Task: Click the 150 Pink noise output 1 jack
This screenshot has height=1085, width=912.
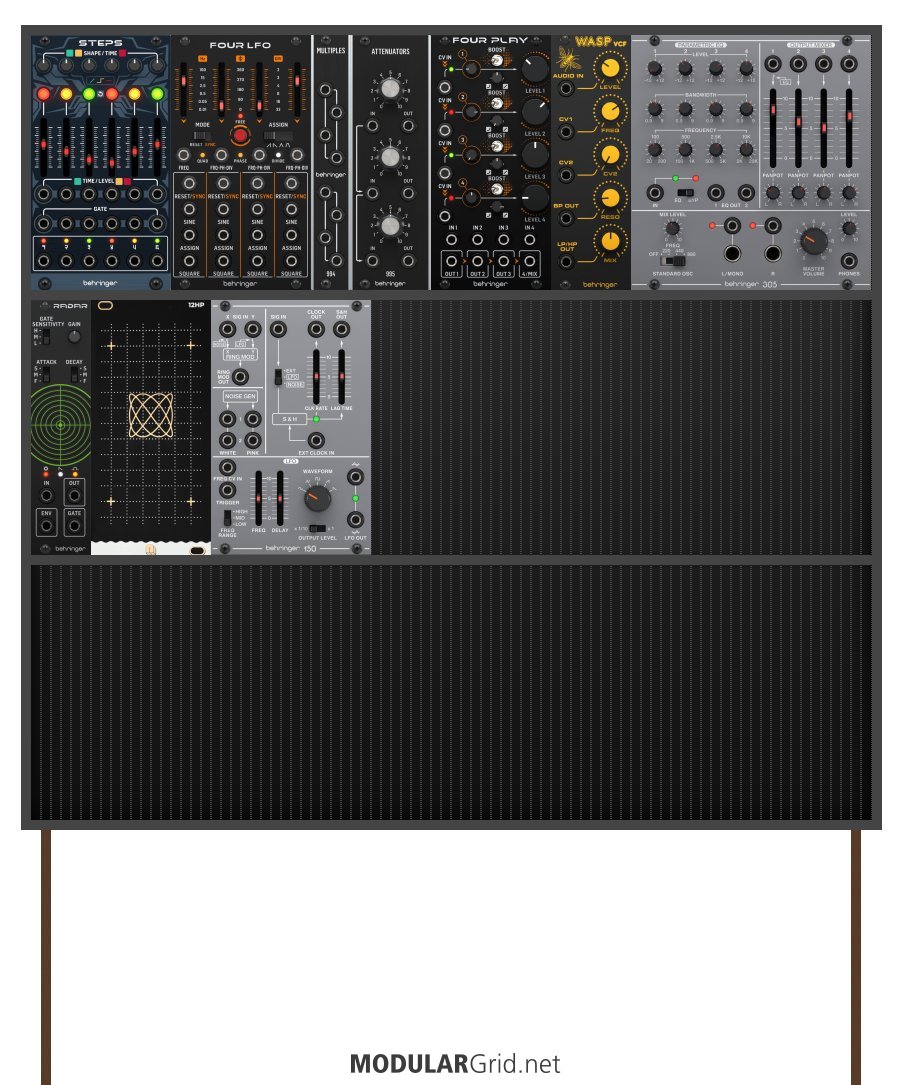Action: tap(253, 419)
